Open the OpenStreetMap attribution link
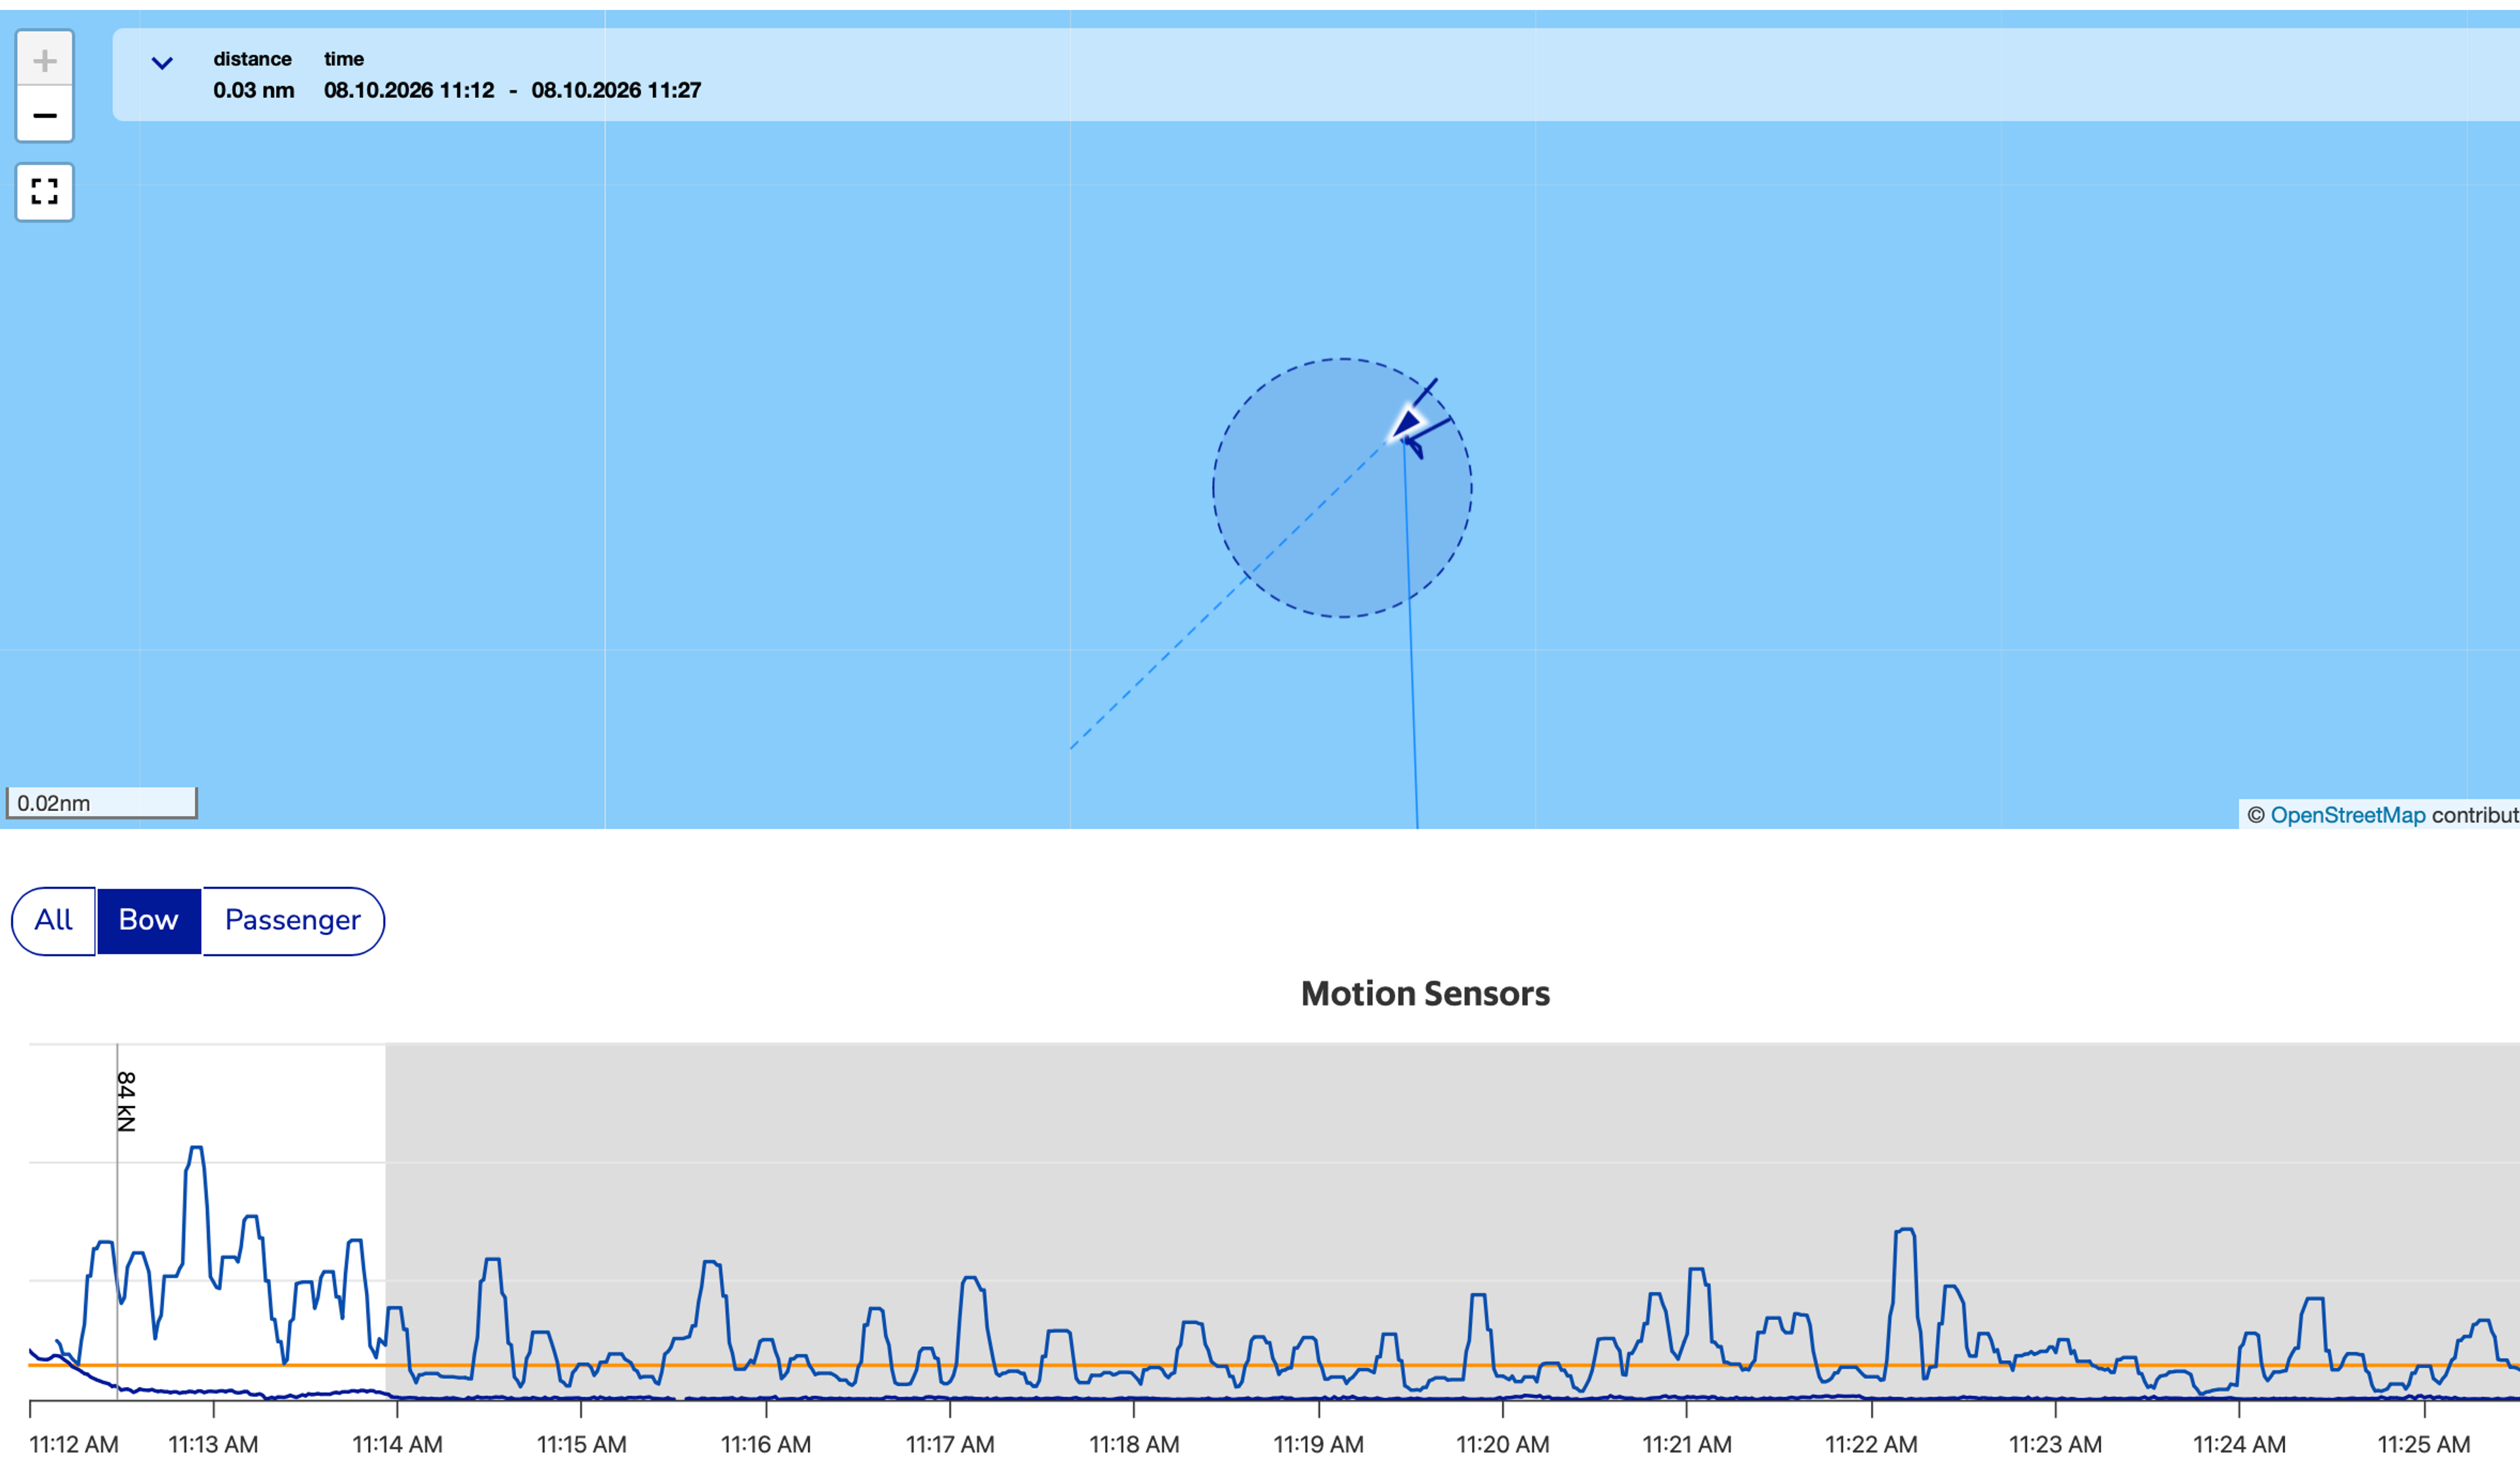This screenshot has width=2520, height=1484. point(2347,815)
